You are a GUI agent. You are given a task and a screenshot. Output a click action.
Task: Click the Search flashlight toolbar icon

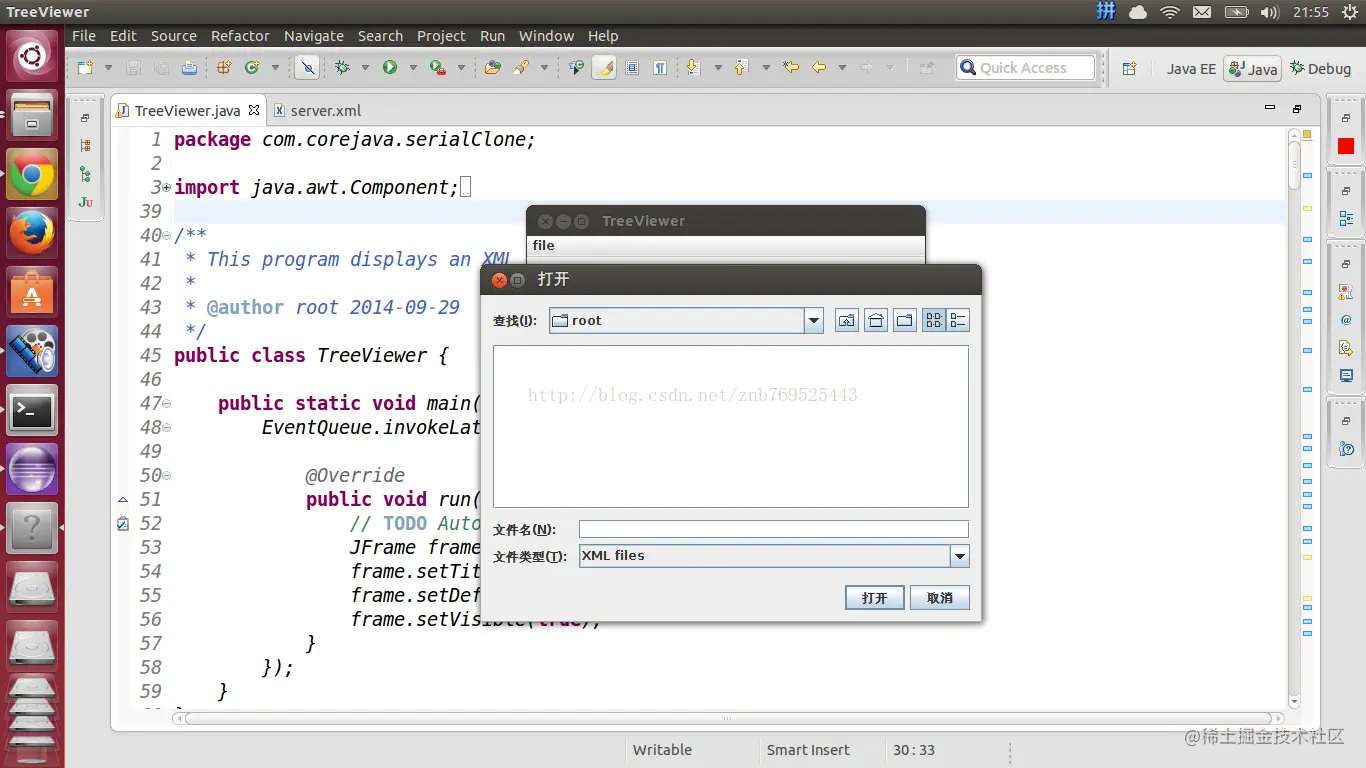click(520, 68)
